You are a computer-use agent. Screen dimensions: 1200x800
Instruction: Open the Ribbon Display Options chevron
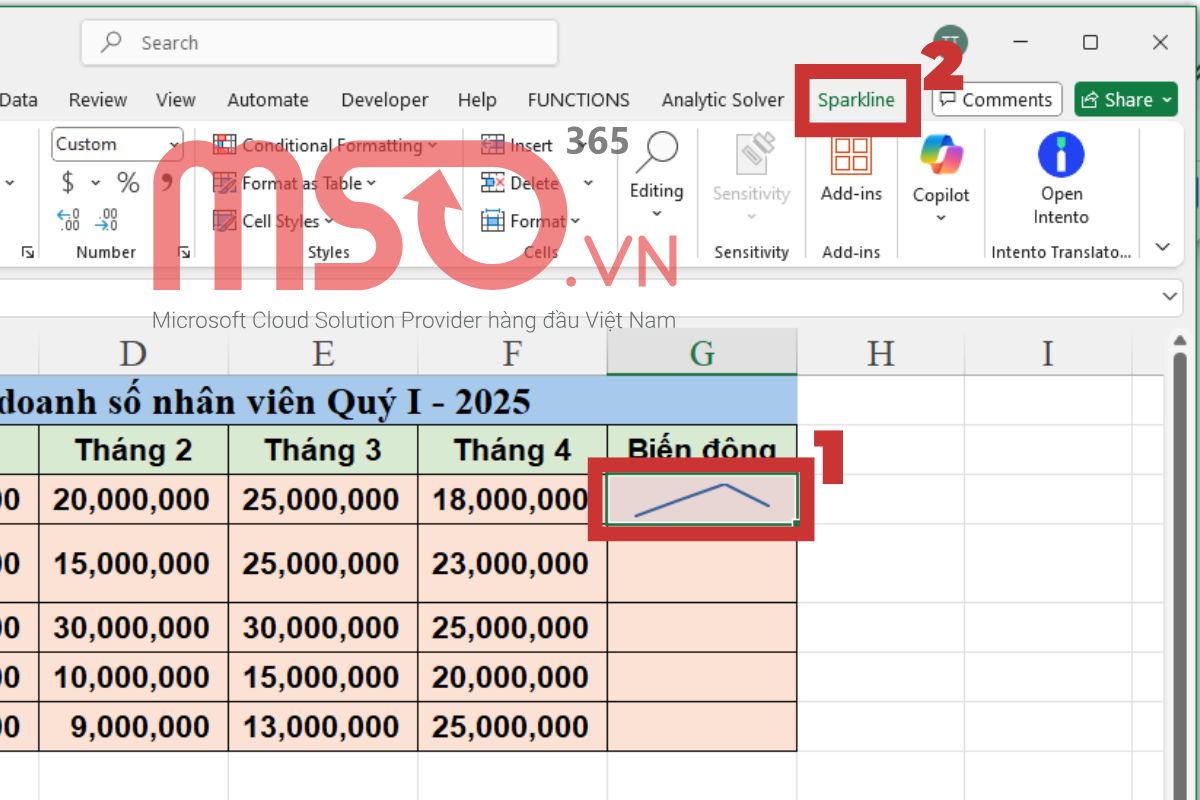[1162, 247]
